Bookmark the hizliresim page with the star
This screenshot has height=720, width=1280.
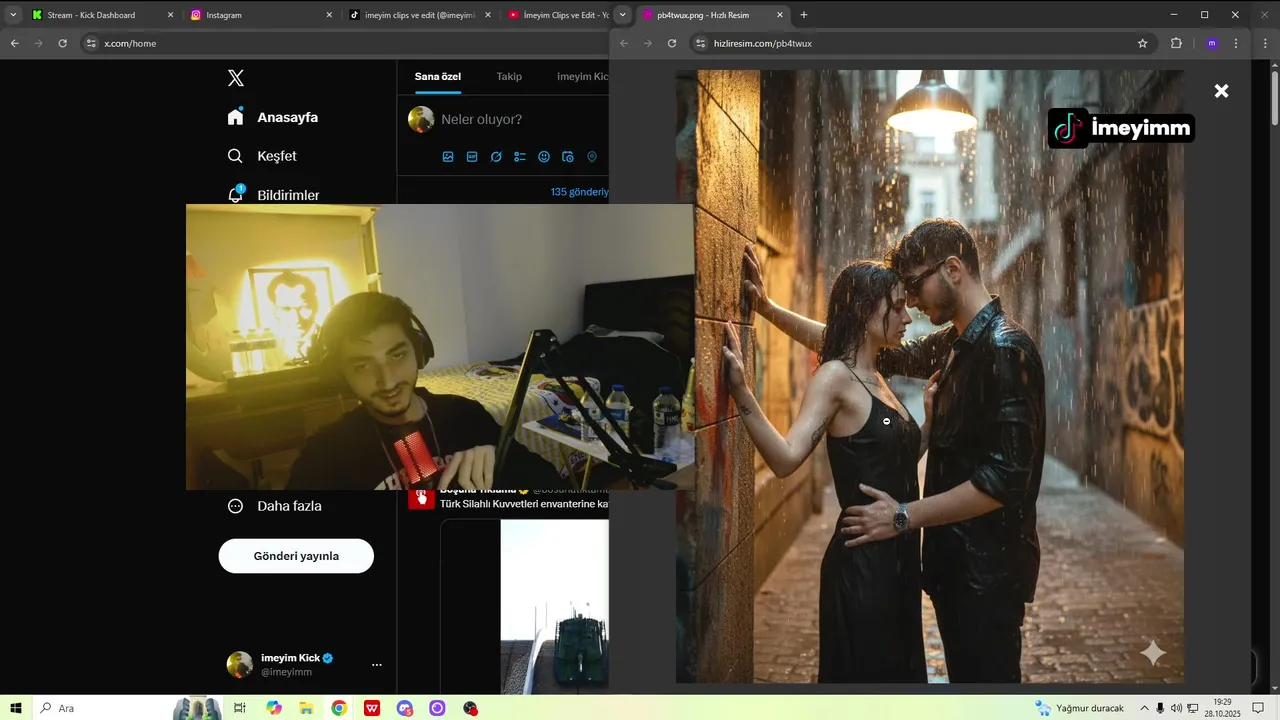coord(1143,43)
